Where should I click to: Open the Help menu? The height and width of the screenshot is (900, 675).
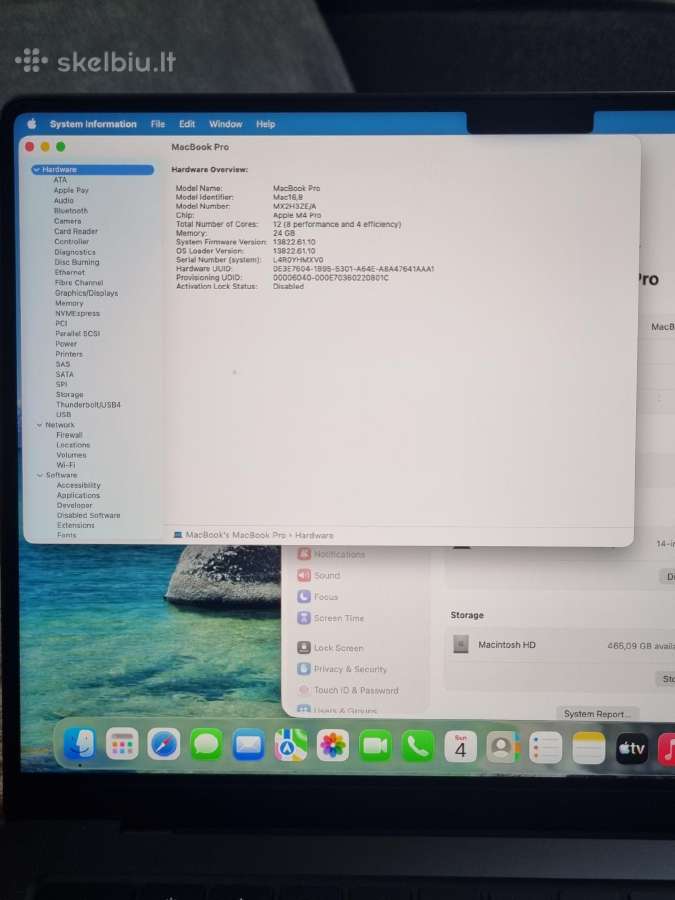point(265,124)
